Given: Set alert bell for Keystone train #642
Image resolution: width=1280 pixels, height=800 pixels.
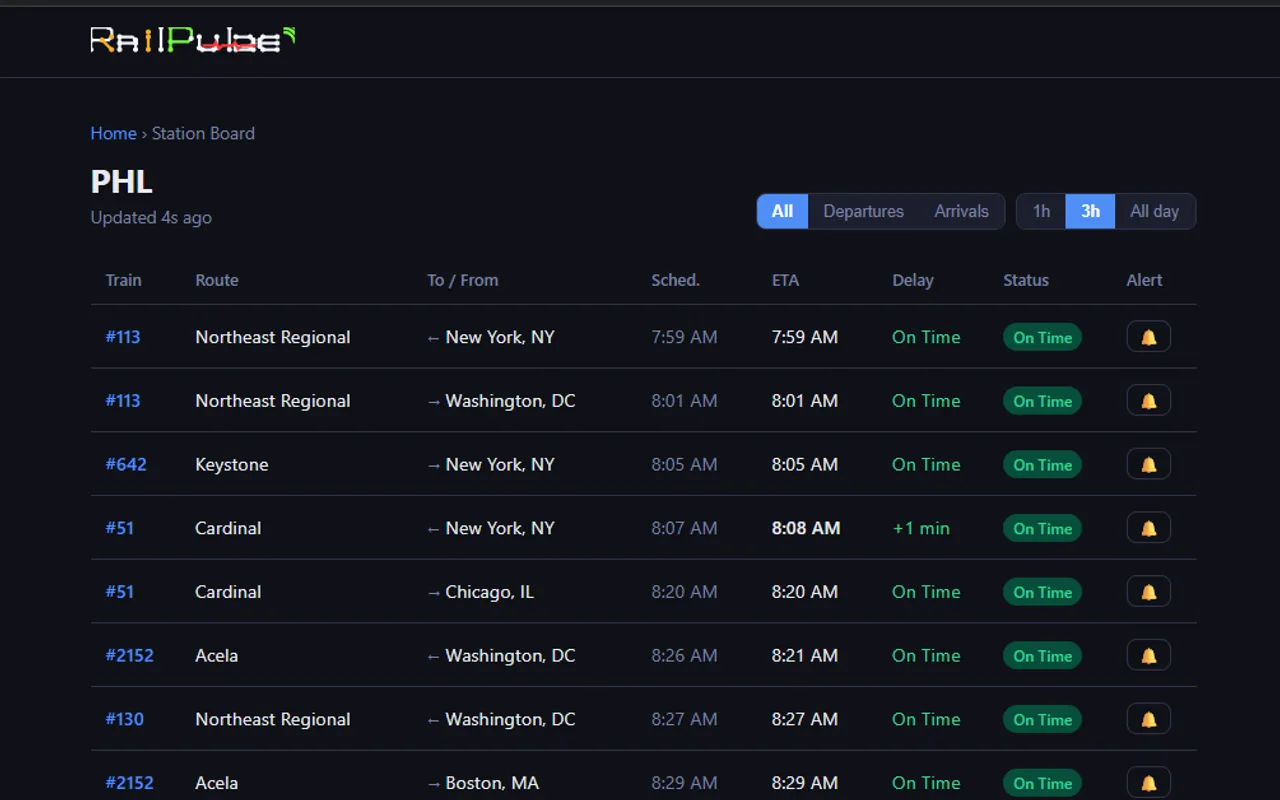Looking at the screenshot, I should [1148, 465].
